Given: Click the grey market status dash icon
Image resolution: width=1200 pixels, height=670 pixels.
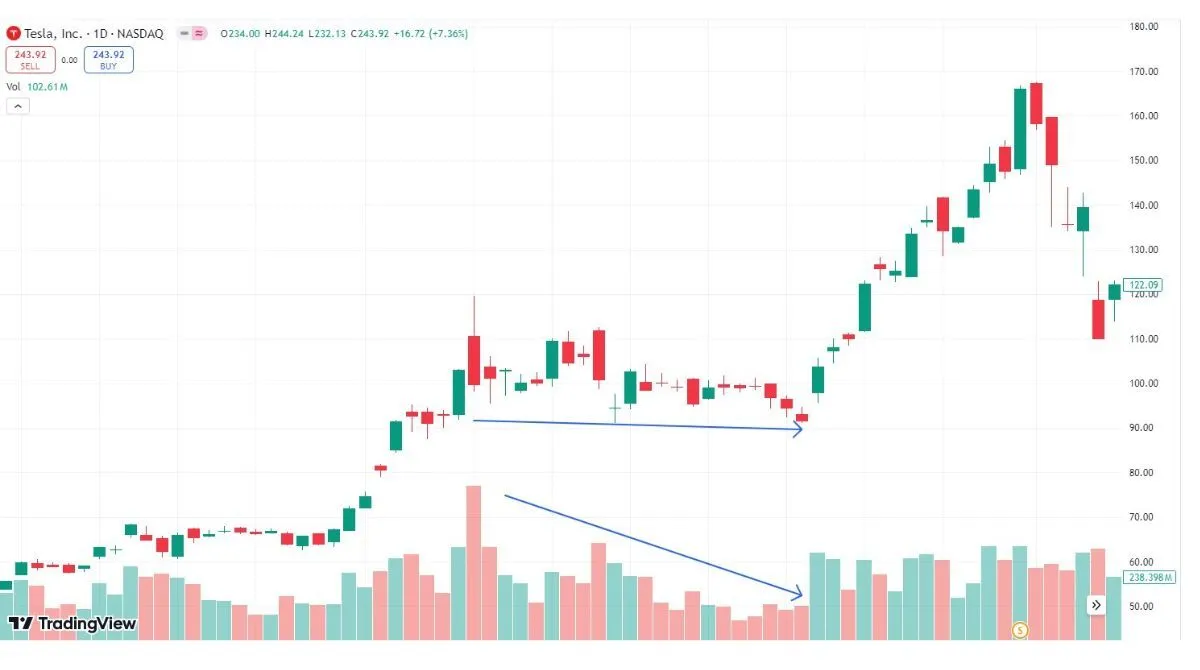Looking at the screenshot, I should coord(184,33).
